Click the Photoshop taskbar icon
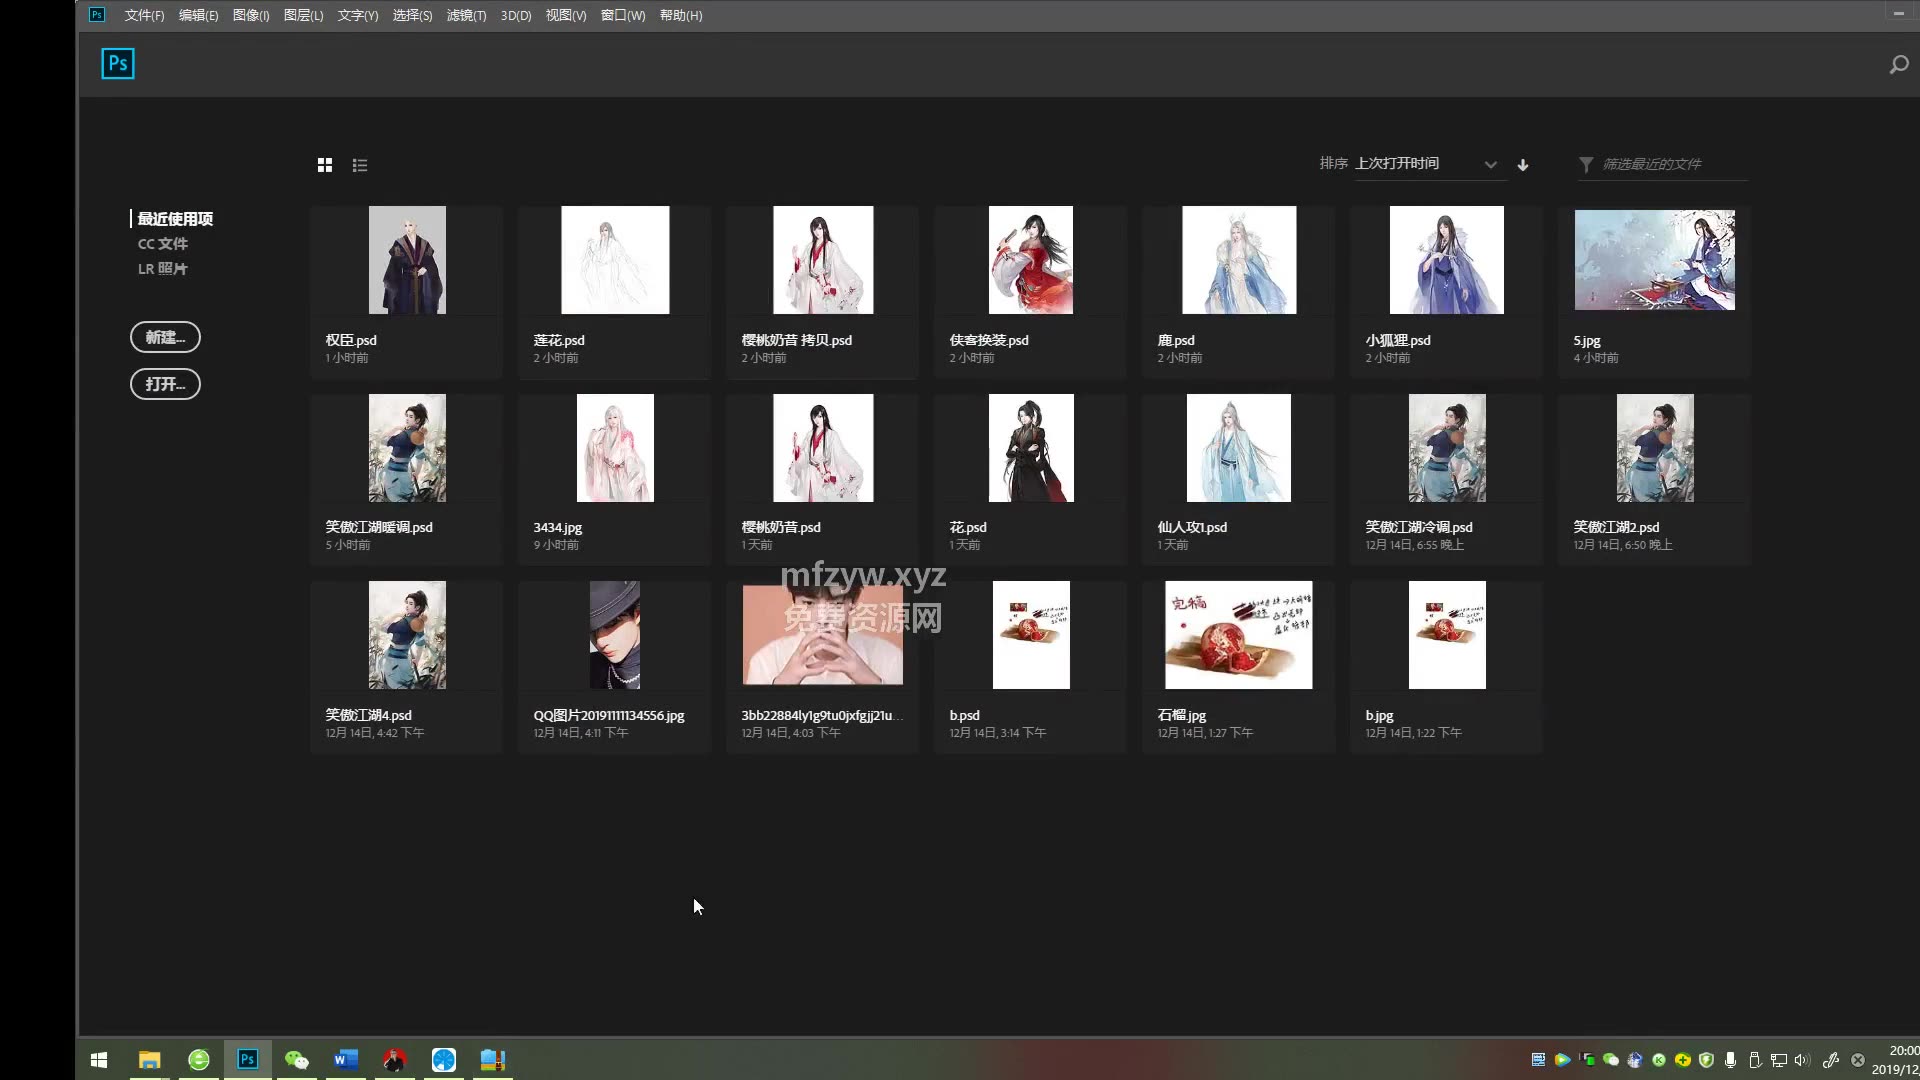 pyautogui.click(x=247, y=1060)
